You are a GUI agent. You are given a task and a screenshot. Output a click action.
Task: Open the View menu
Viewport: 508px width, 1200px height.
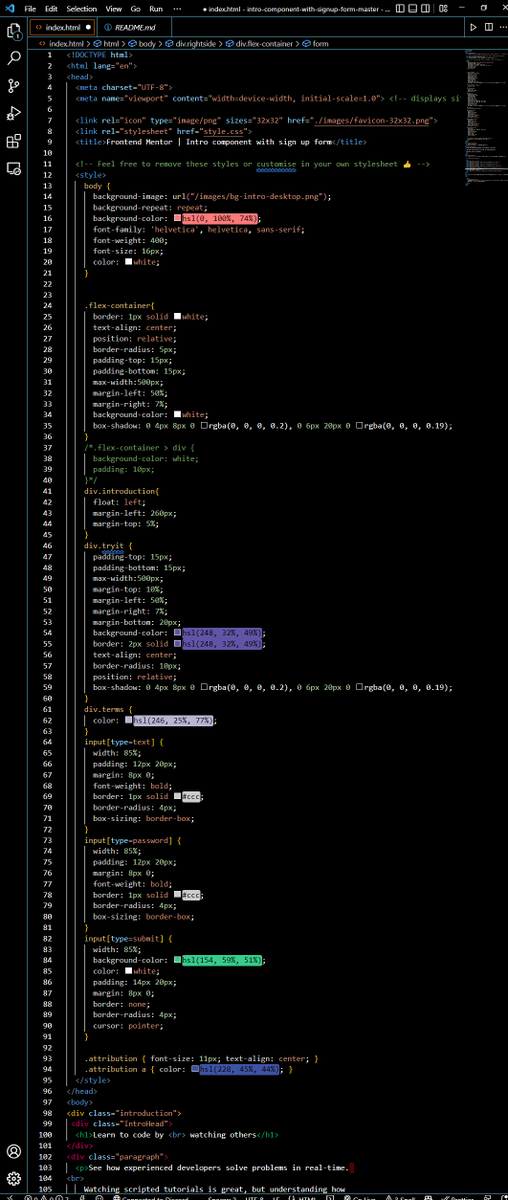tap(113, 8)
